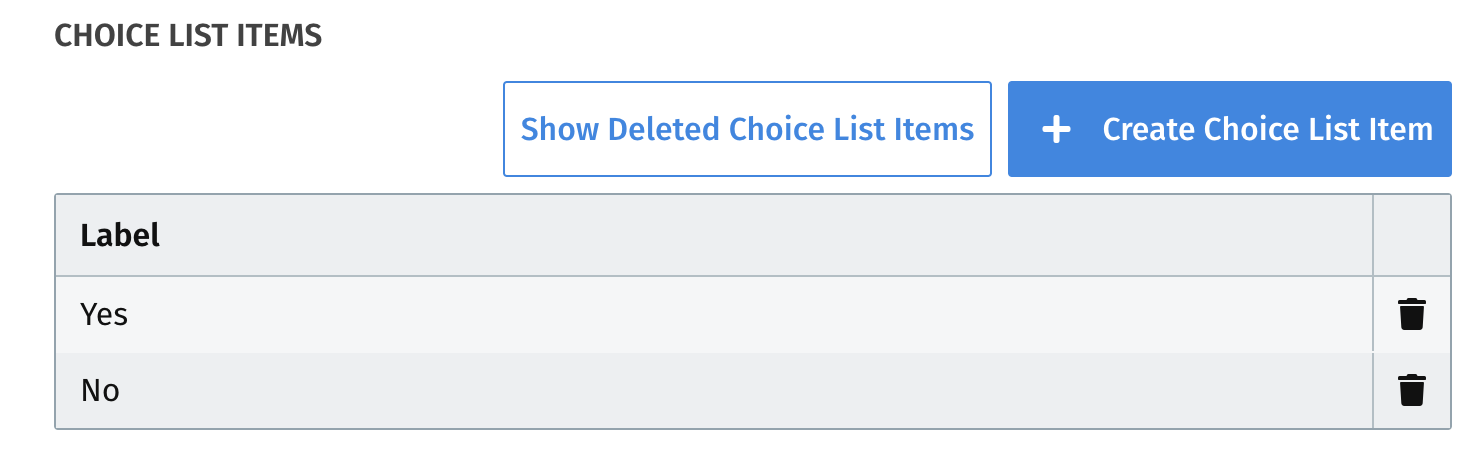Trash the item labeled No
Image resolution: width=1482 pixels, height=466 pixels.
(x=1411, y=390)
